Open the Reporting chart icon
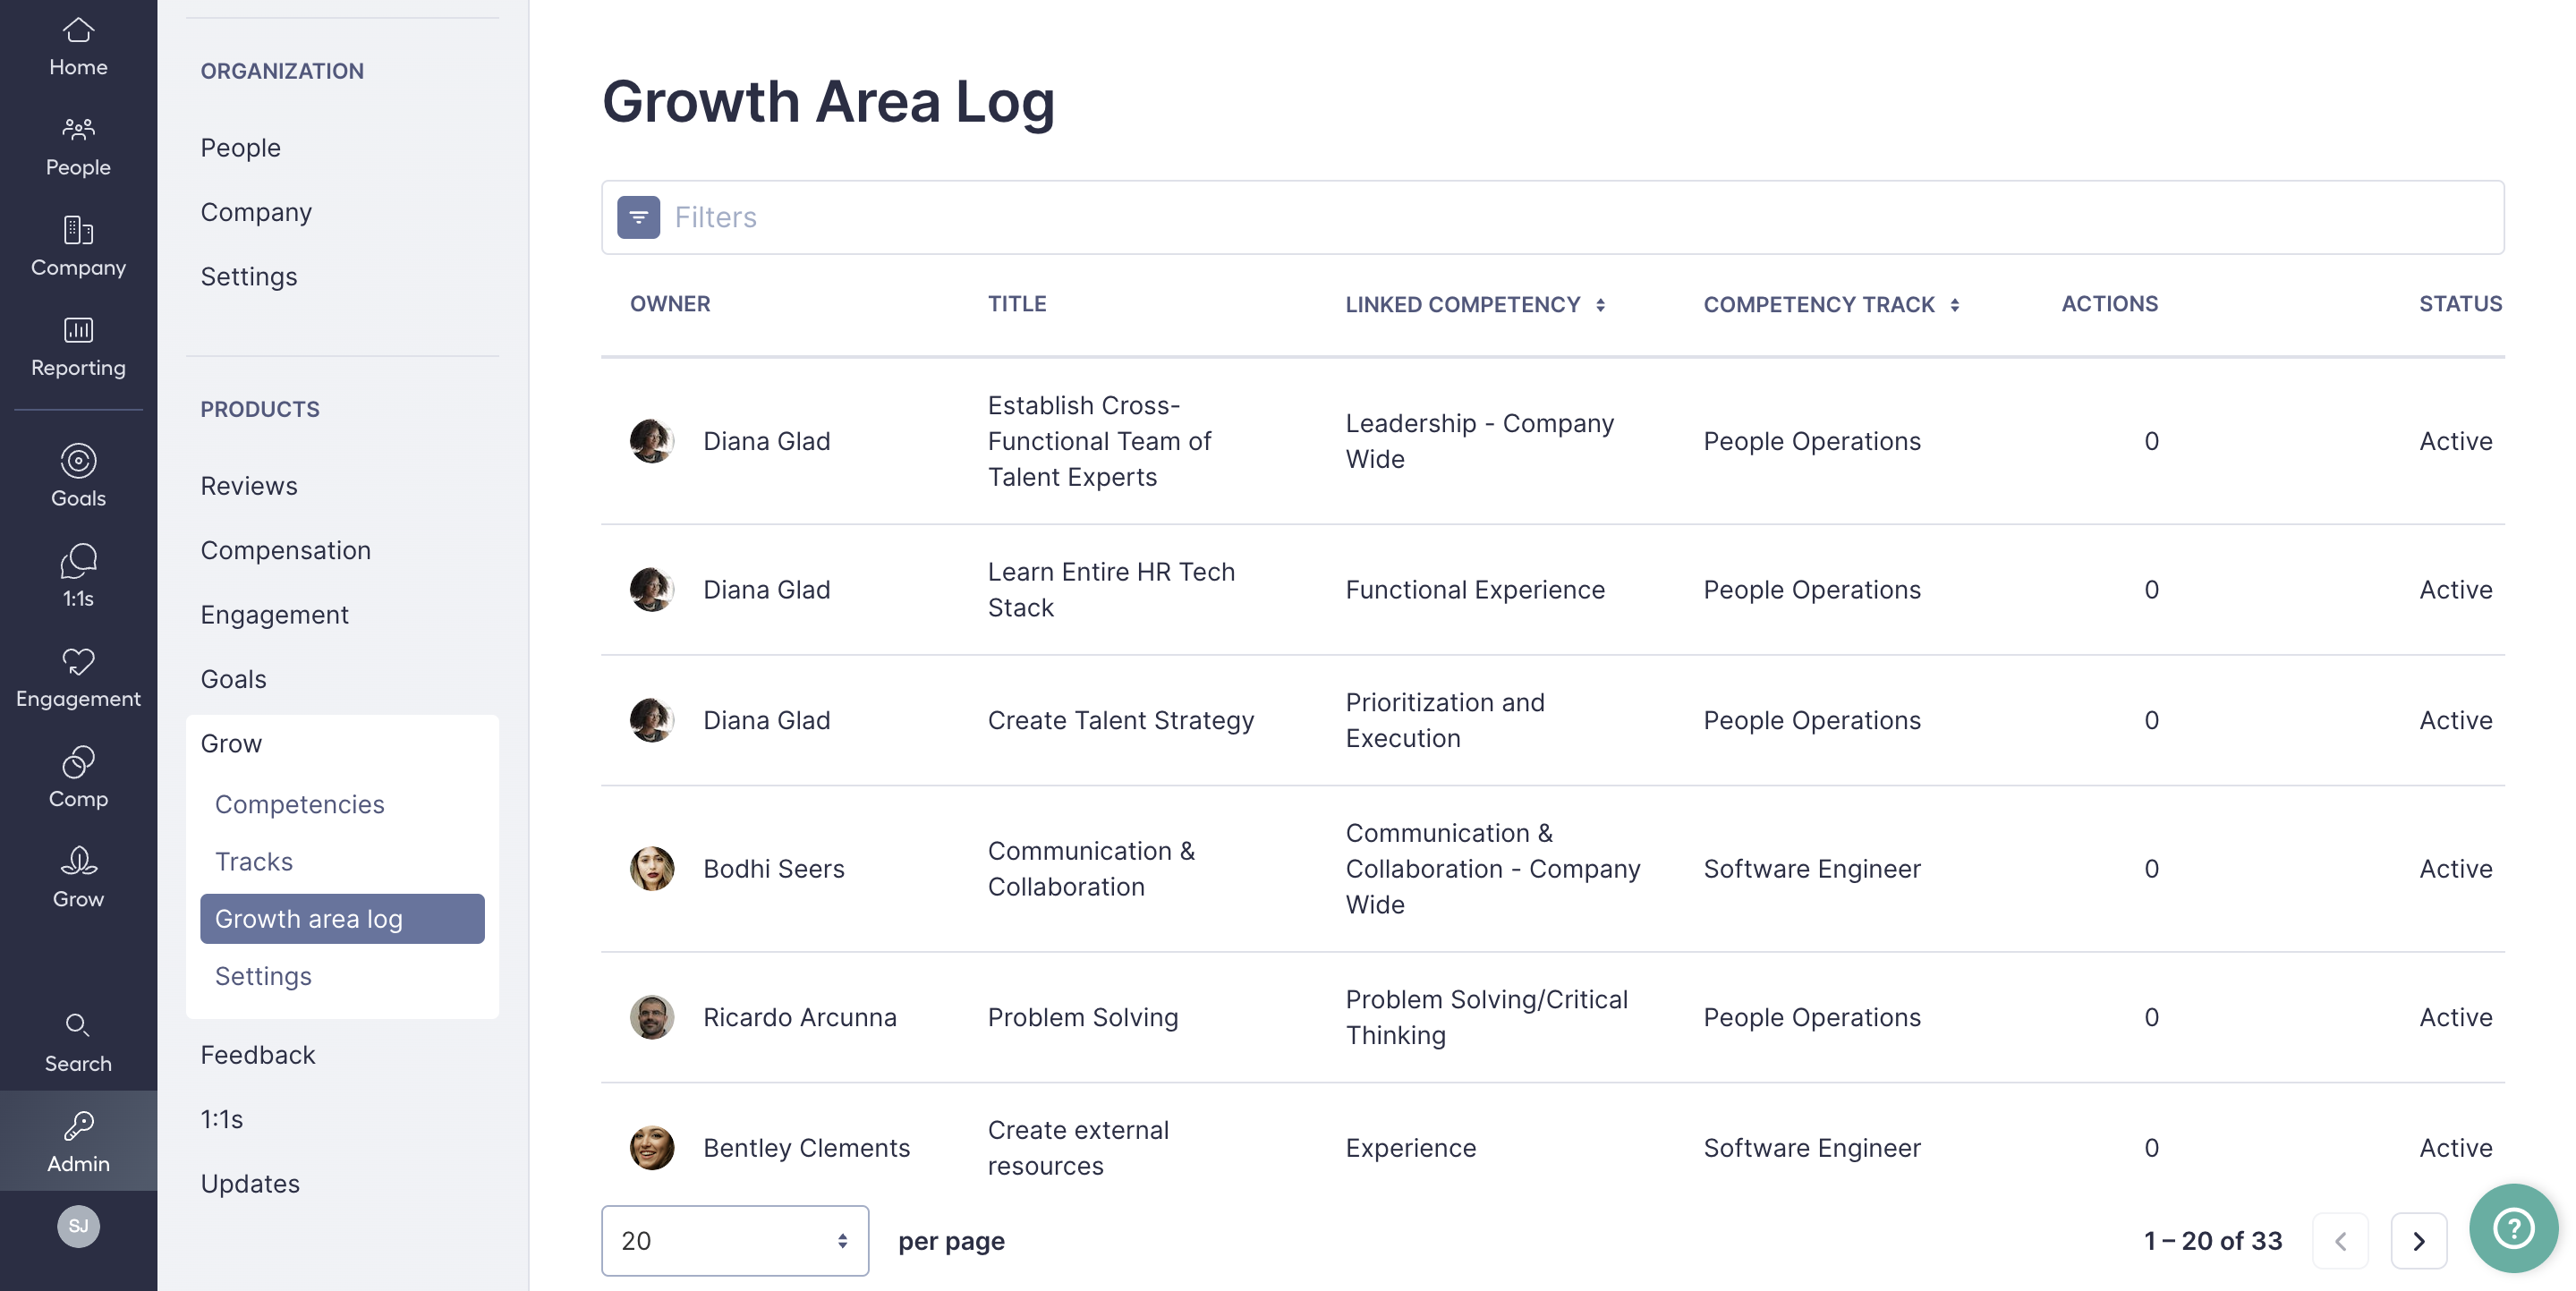The width and height of the screenshot is (2576, 1291). [78, 330]
